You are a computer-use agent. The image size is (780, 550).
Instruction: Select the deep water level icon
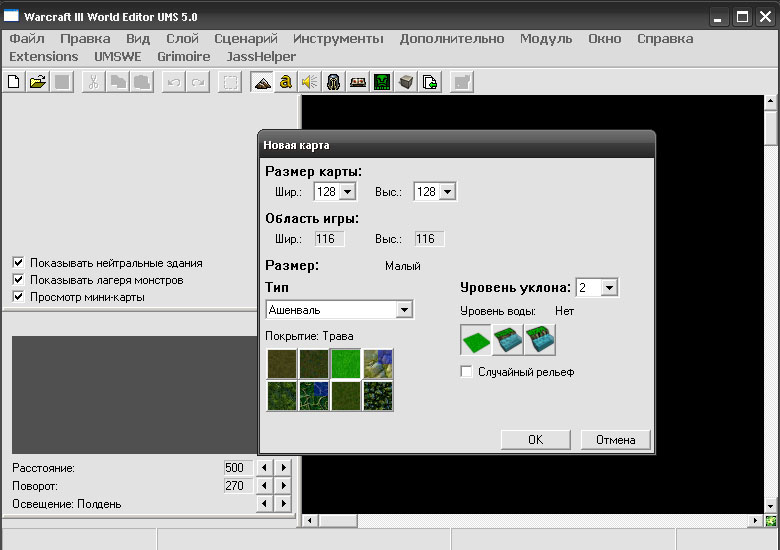pos(540,340)
